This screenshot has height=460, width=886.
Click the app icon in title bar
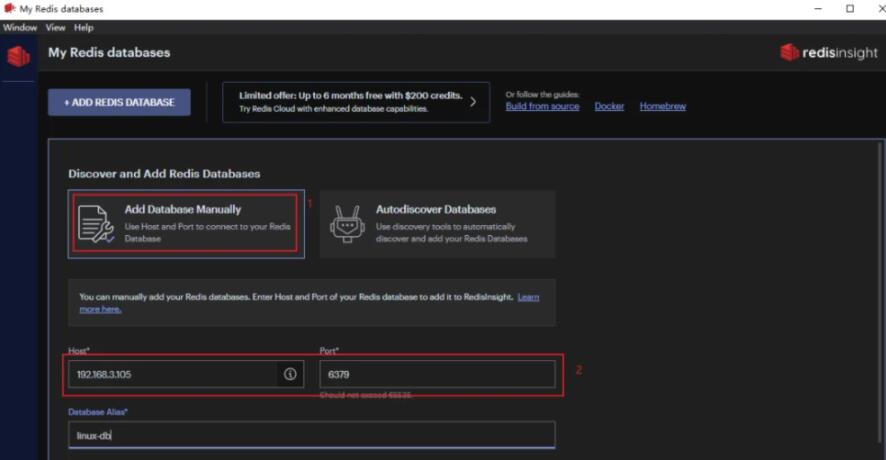coord(9,9)
